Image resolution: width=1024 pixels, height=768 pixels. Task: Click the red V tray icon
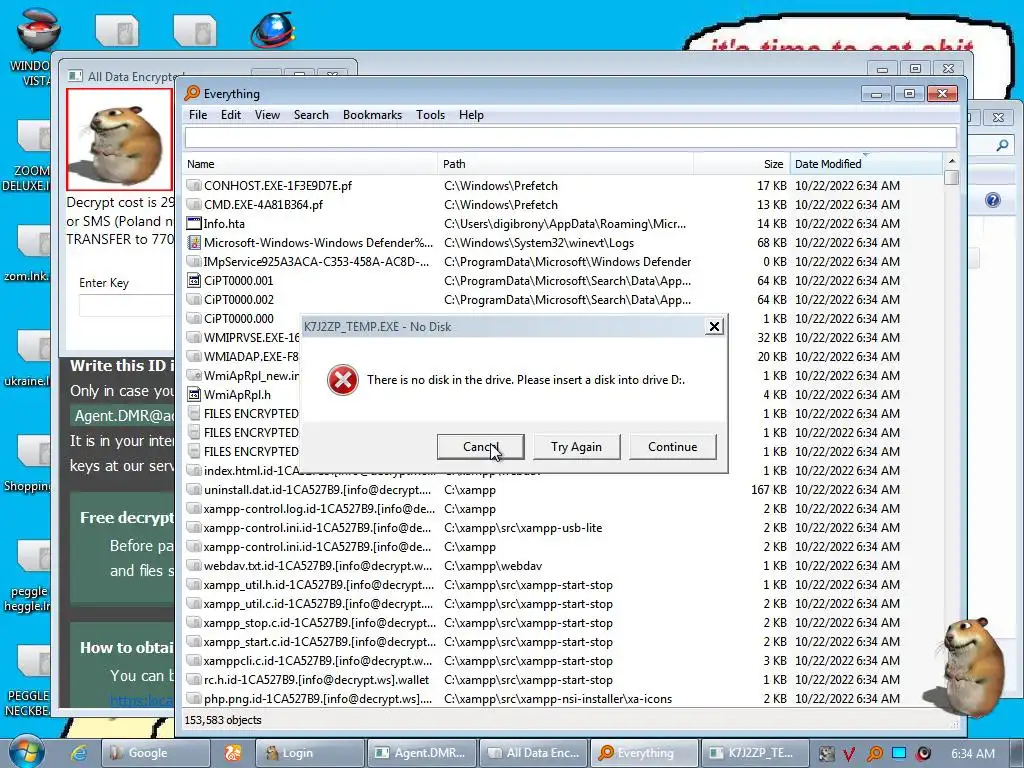point(848,754)
